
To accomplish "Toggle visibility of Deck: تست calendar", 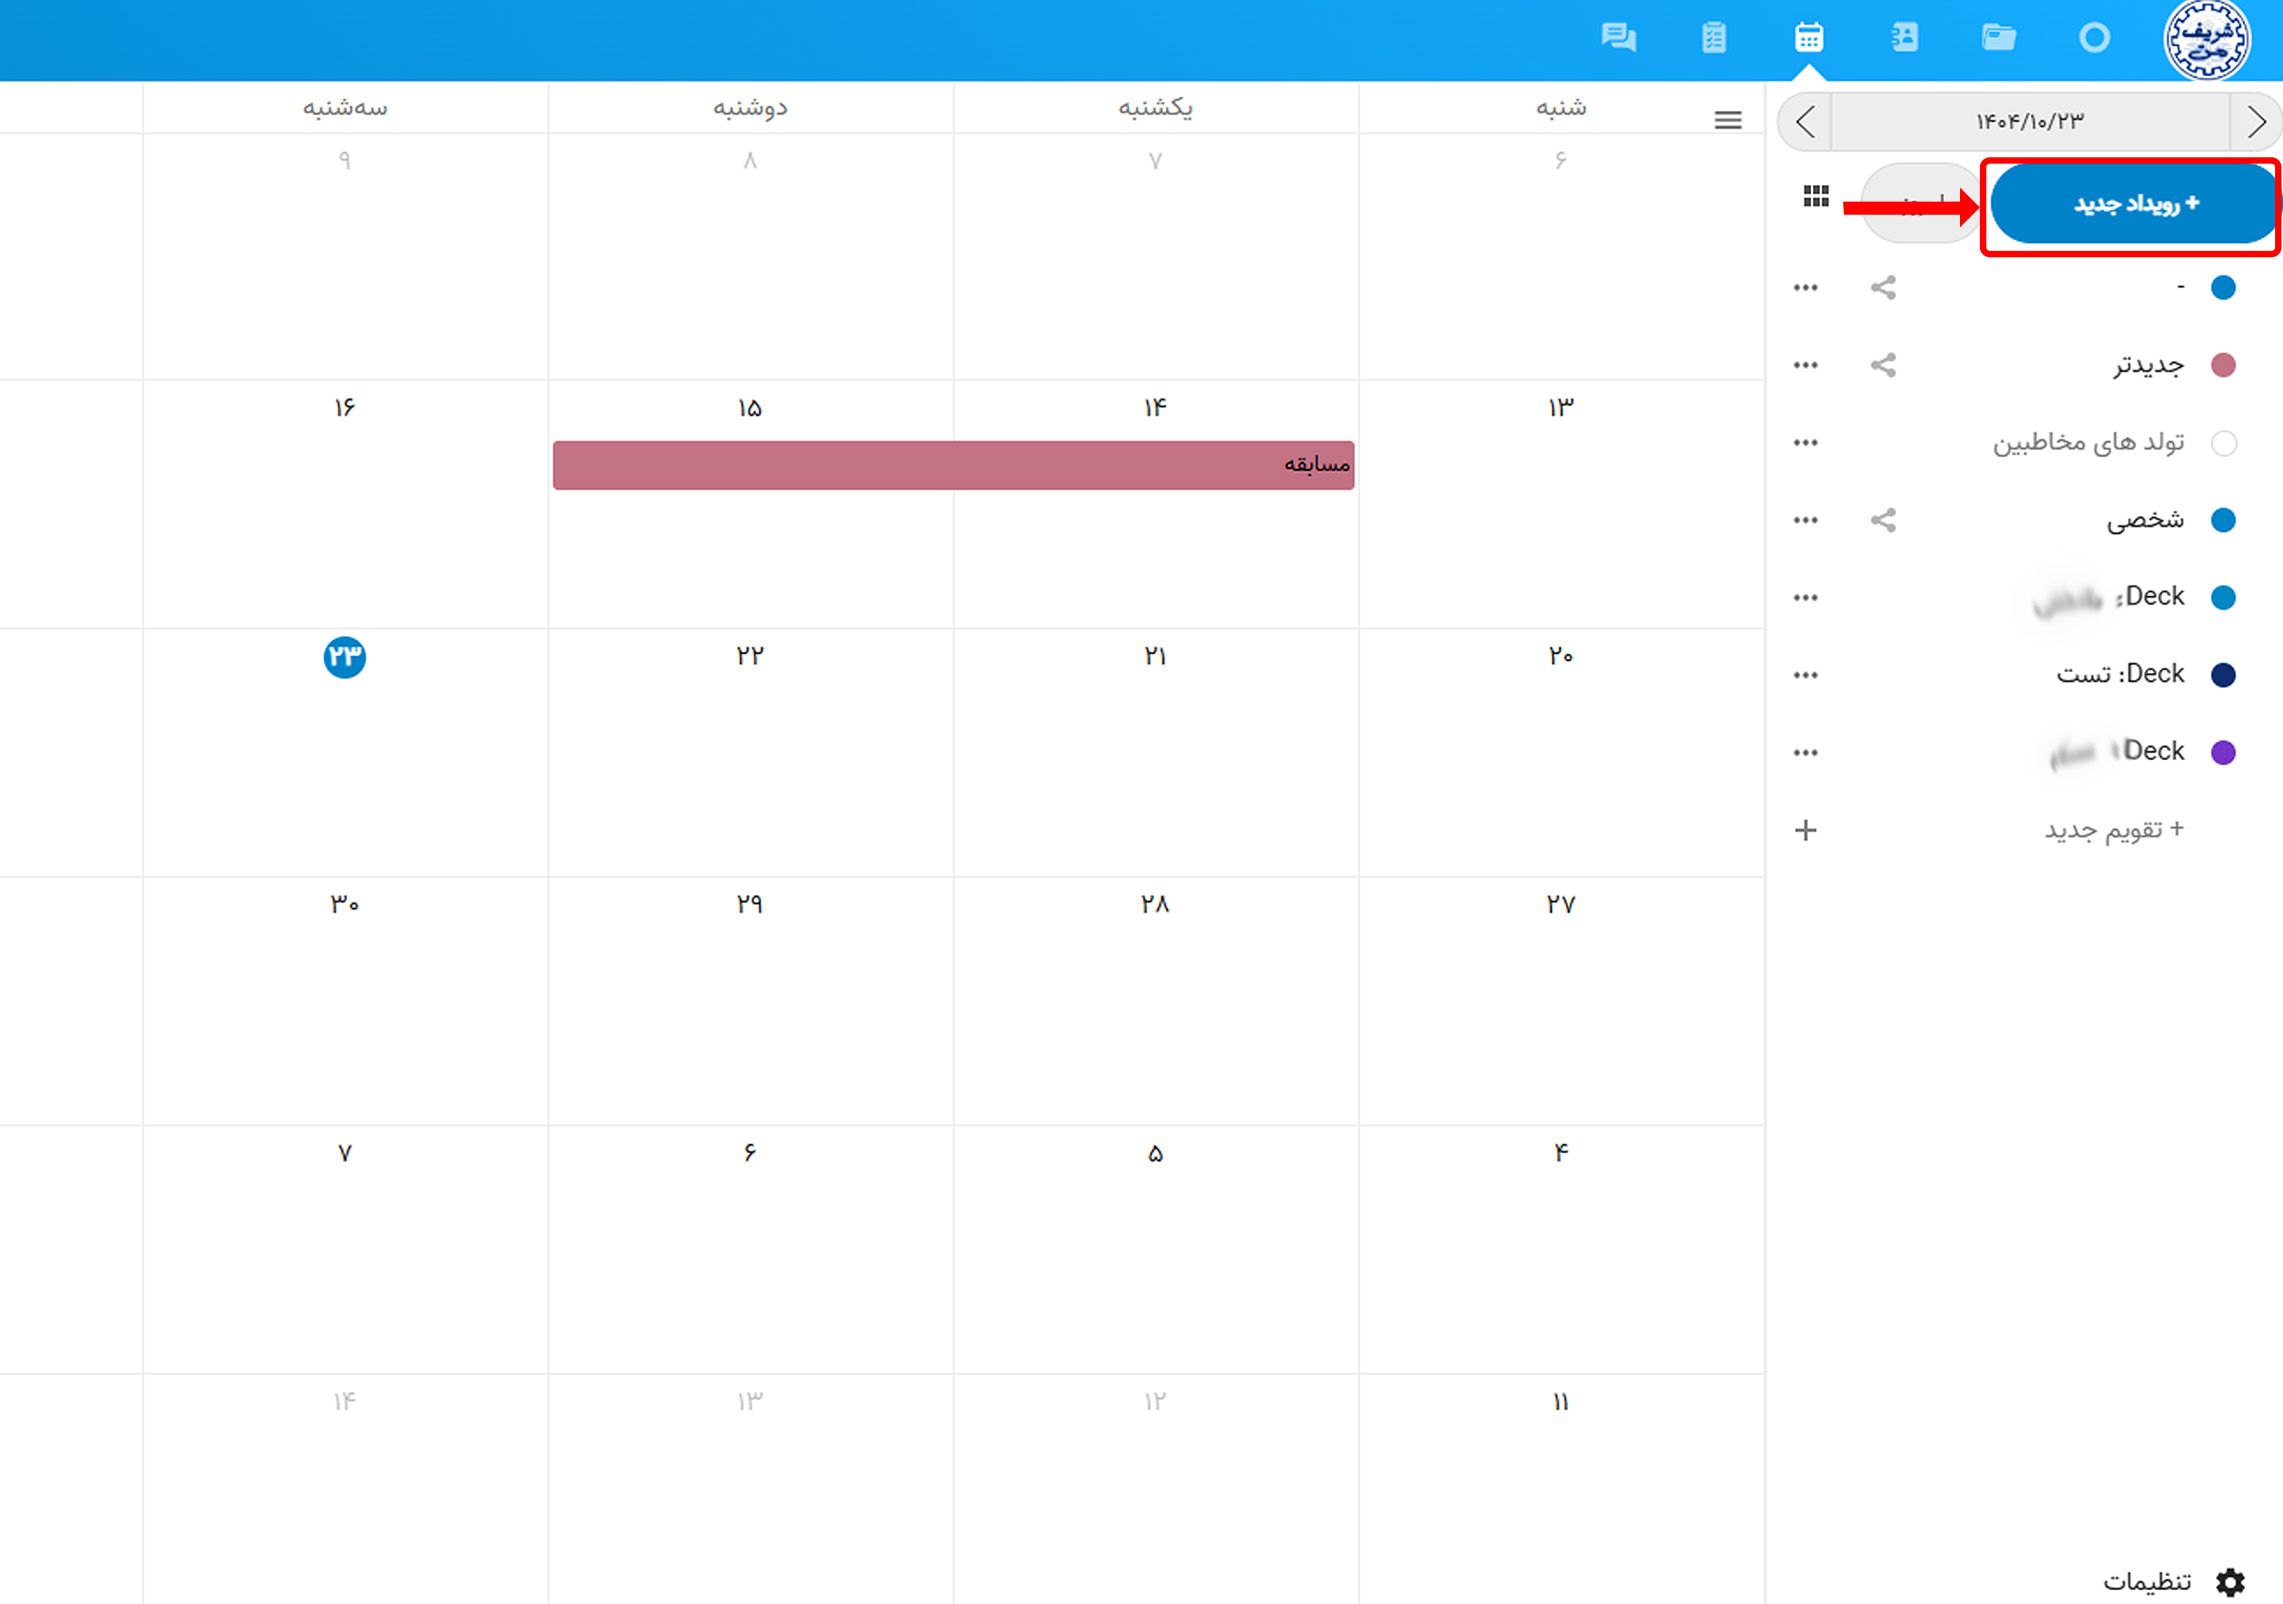I will coord(2223,675).
